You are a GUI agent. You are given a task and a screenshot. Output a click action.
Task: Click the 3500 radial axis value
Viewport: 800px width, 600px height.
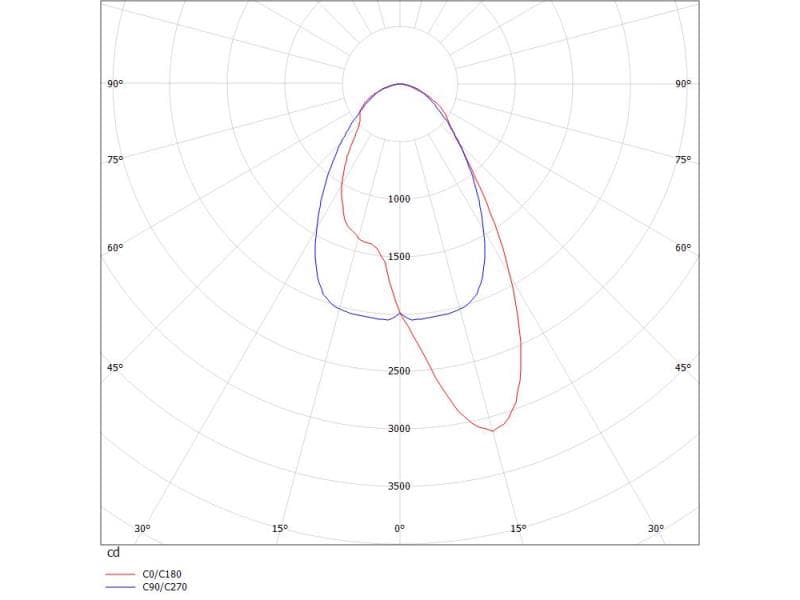click(399, 486)
